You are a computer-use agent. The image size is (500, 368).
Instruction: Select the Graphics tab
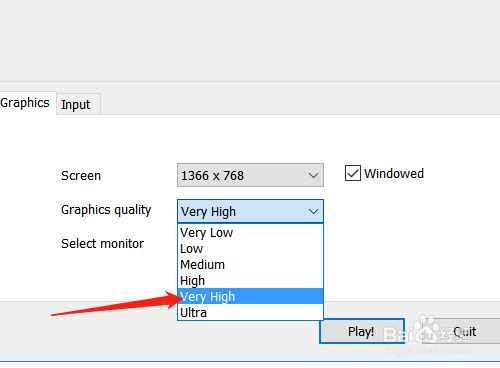point(27,103)
